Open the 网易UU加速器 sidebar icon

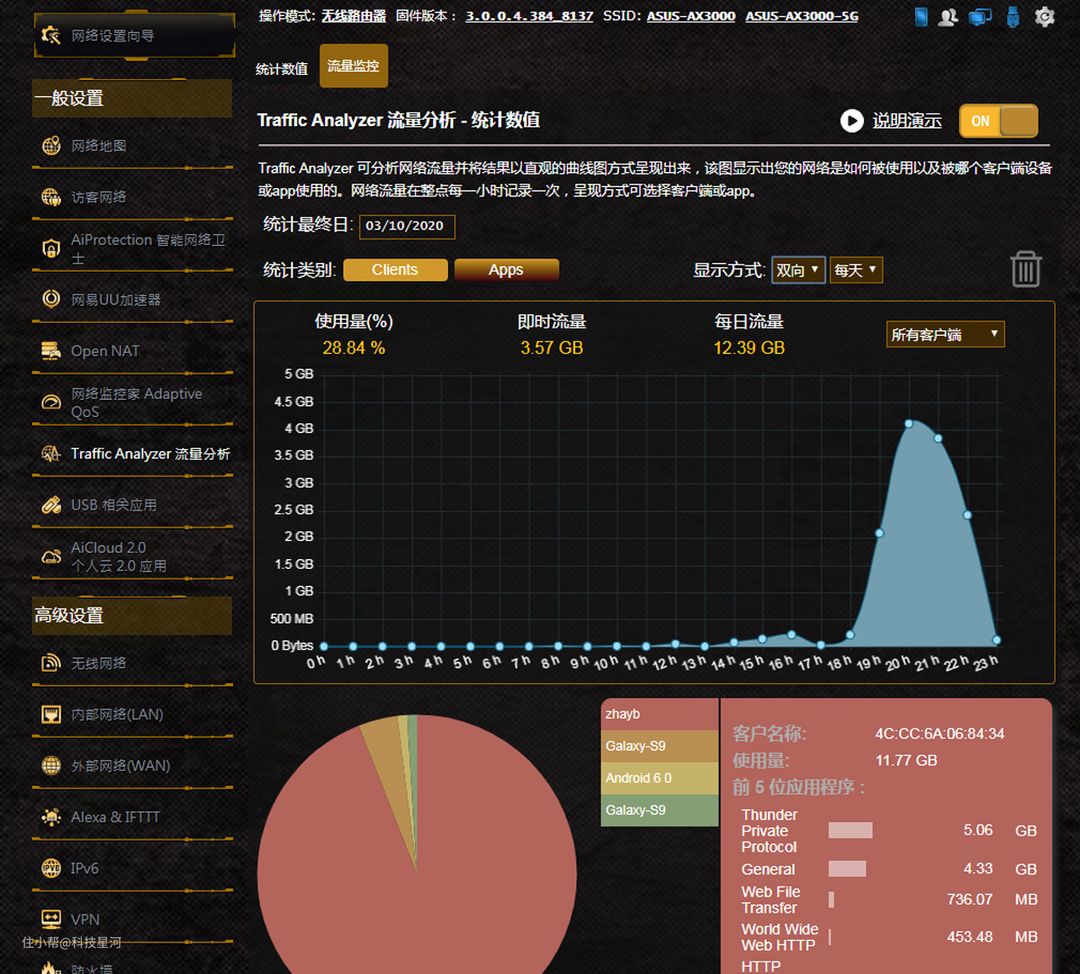(x=51, y=299)
